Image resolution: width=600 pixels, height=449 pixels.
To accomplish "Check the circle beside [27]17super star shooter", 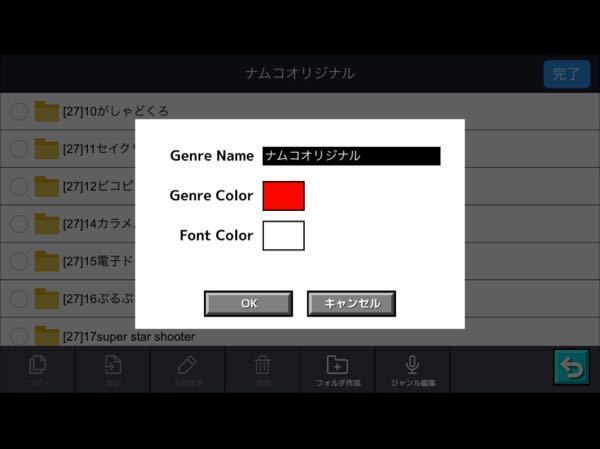I will pyautogui.click(x=18, y=336).
